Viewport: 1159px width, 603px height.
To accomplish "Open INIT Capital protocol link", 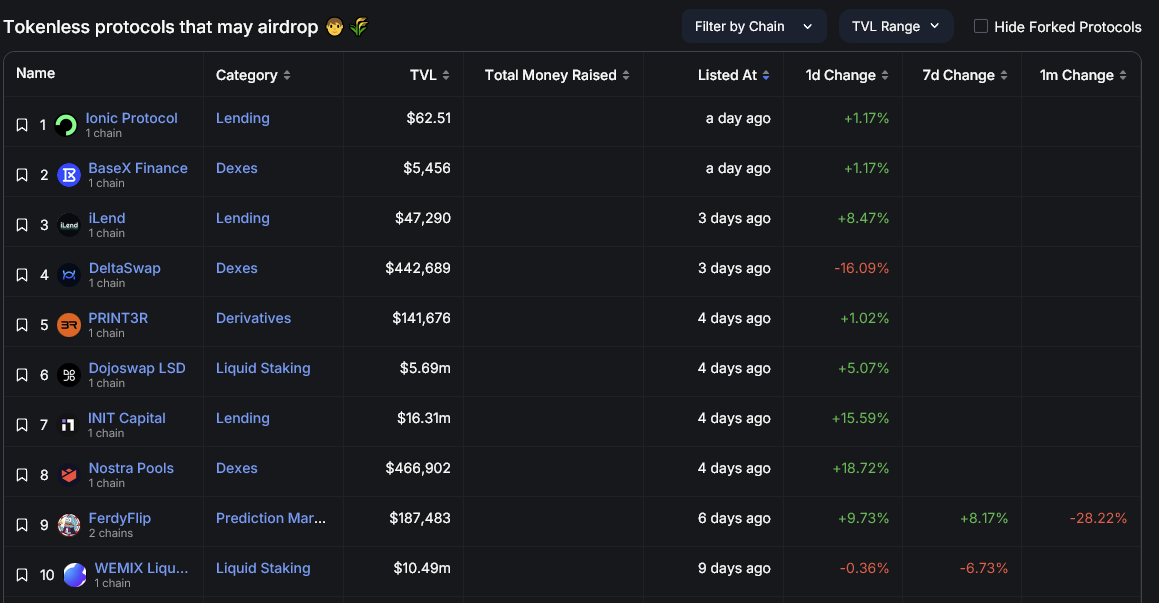I will pos(127,418).
